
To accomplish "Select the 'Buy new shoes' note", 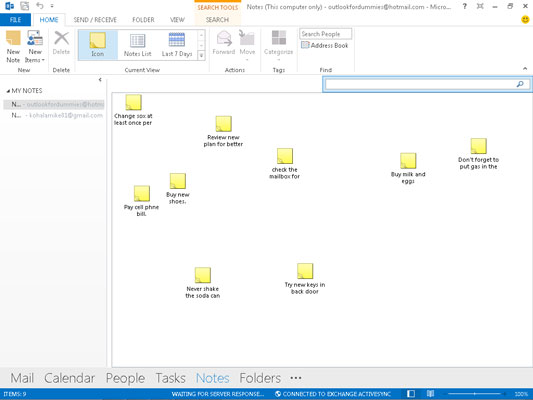I will 177,189.
